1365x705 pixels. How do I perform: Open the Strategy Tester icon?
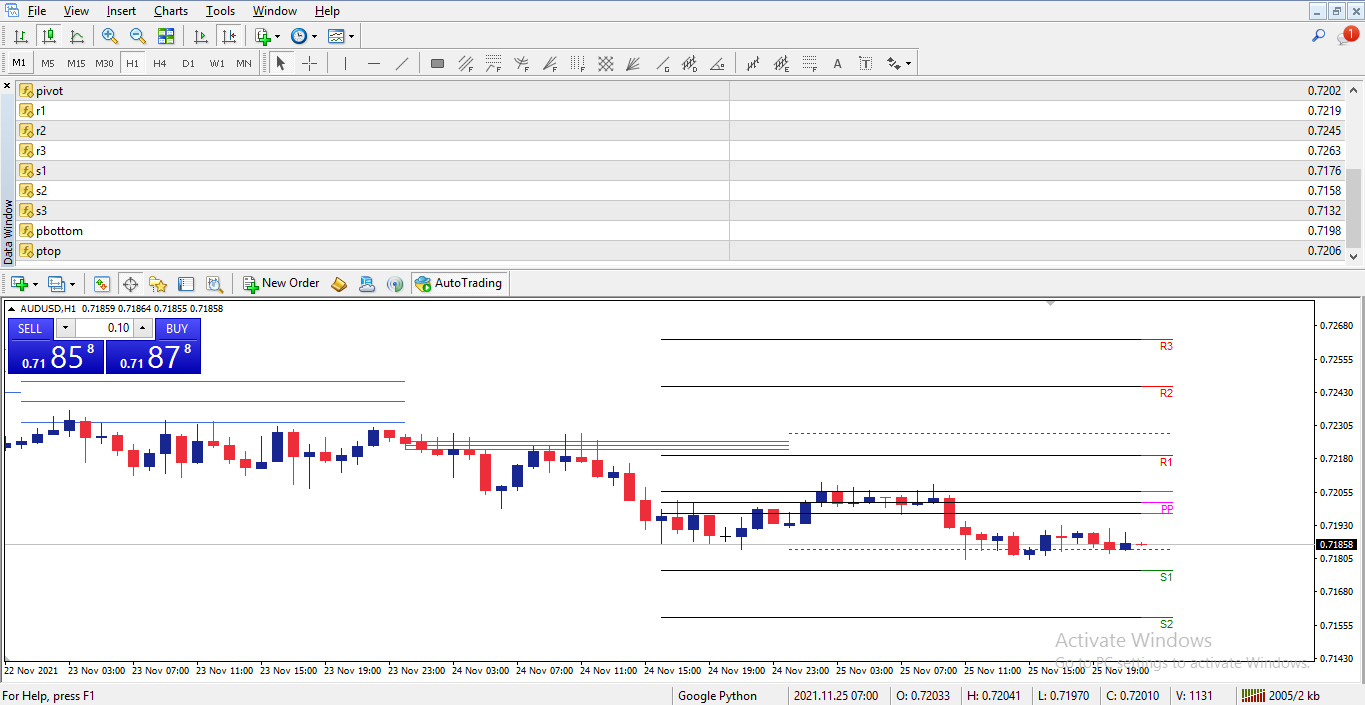[x=214, y=283]
